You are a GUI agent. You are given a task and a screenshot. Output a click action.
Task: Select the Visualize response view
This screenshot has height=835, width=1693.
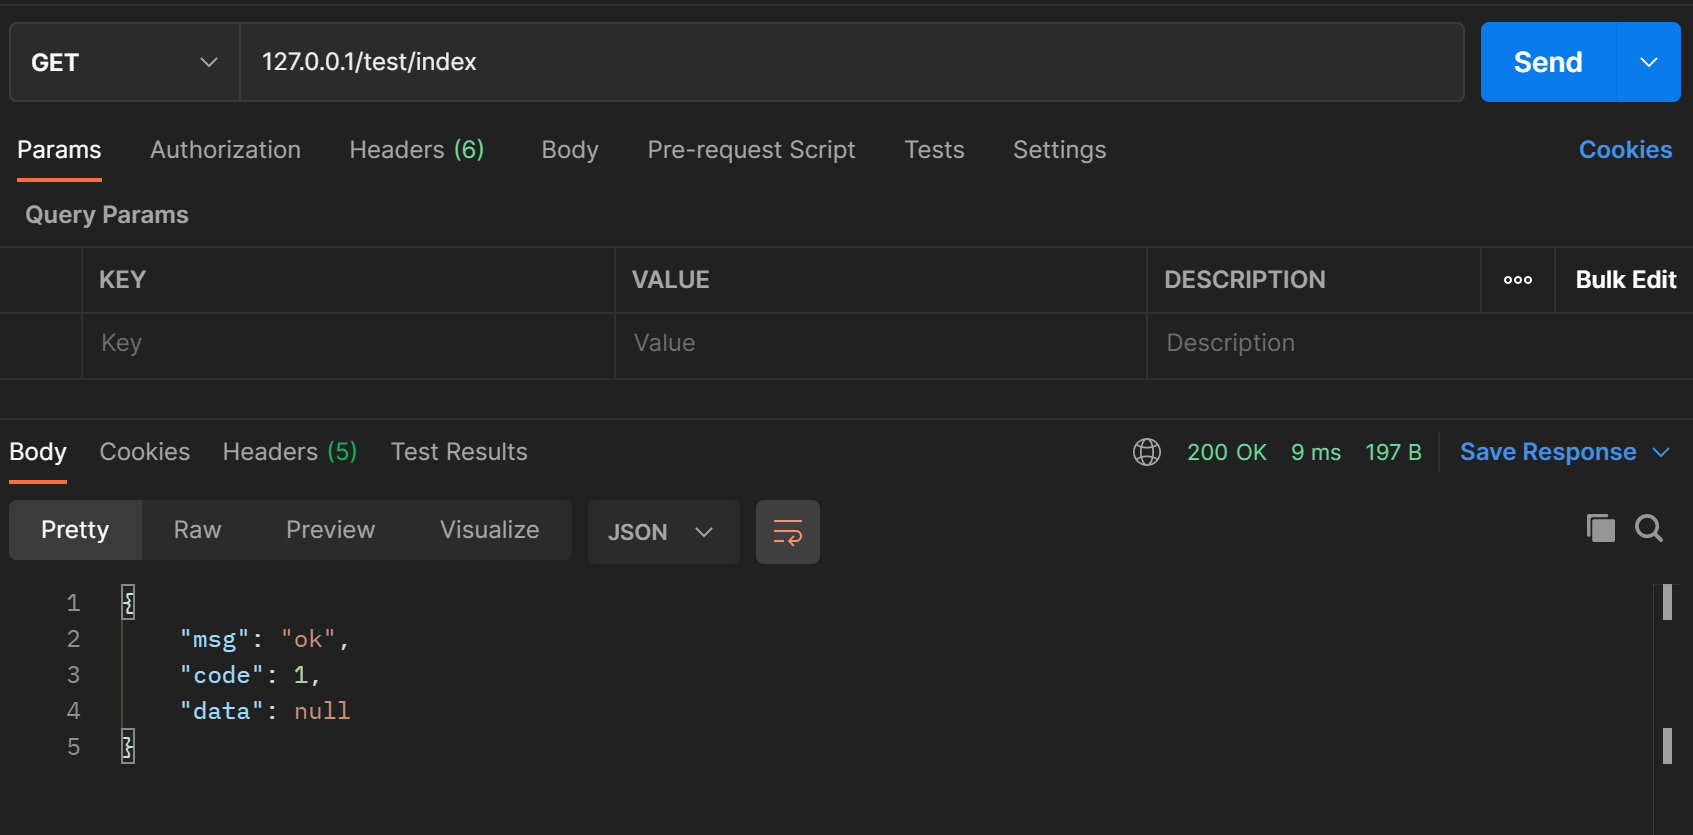pyautogui.click(x=489, y=530)
